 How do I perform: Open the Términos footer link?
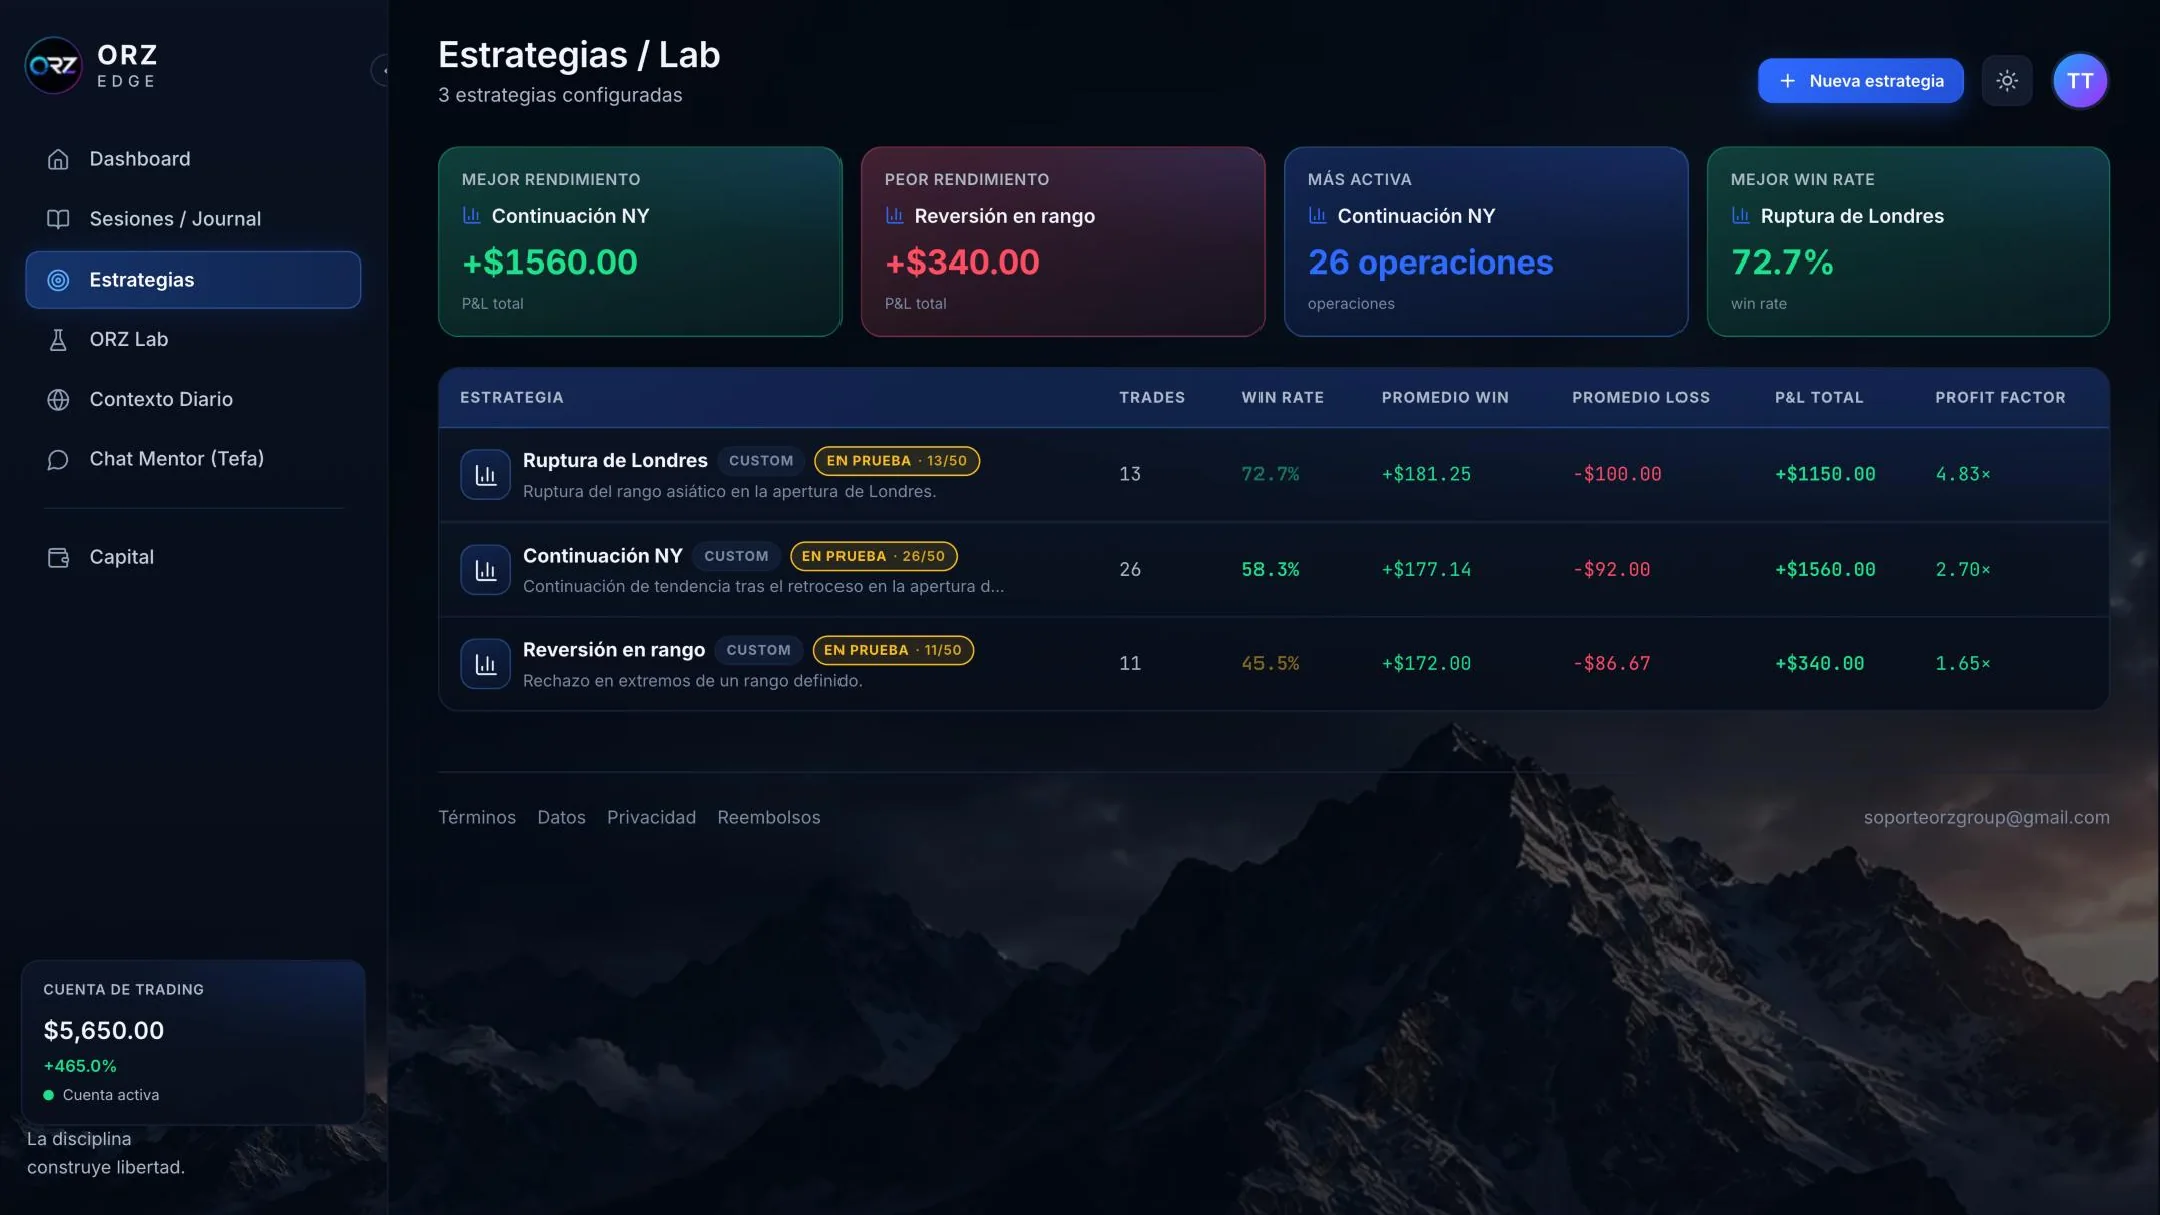pyautogui.click(x=477, y=817)
